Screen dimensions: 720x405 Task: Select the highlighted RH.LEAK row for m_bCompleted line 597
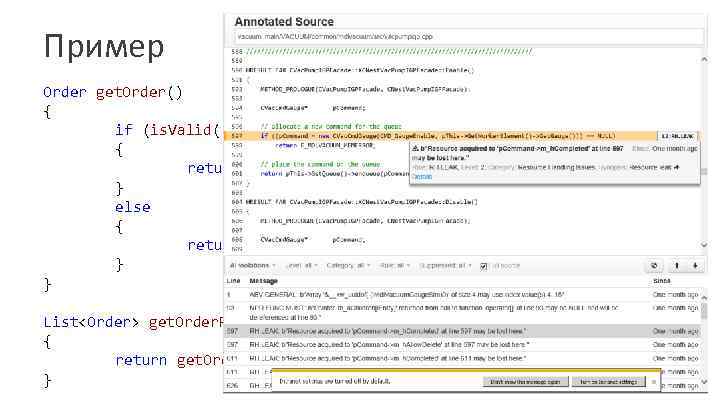[x=463, y=331]
